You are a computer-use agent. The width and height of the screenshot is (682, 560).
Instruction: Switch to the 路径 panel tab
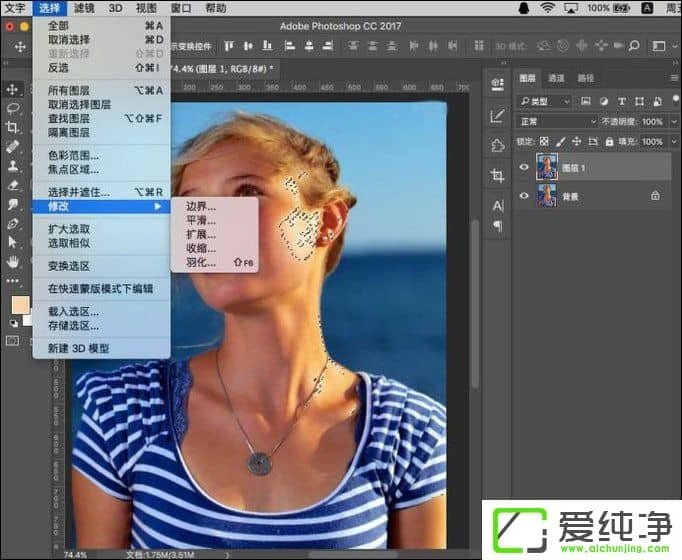pos(586,78)
